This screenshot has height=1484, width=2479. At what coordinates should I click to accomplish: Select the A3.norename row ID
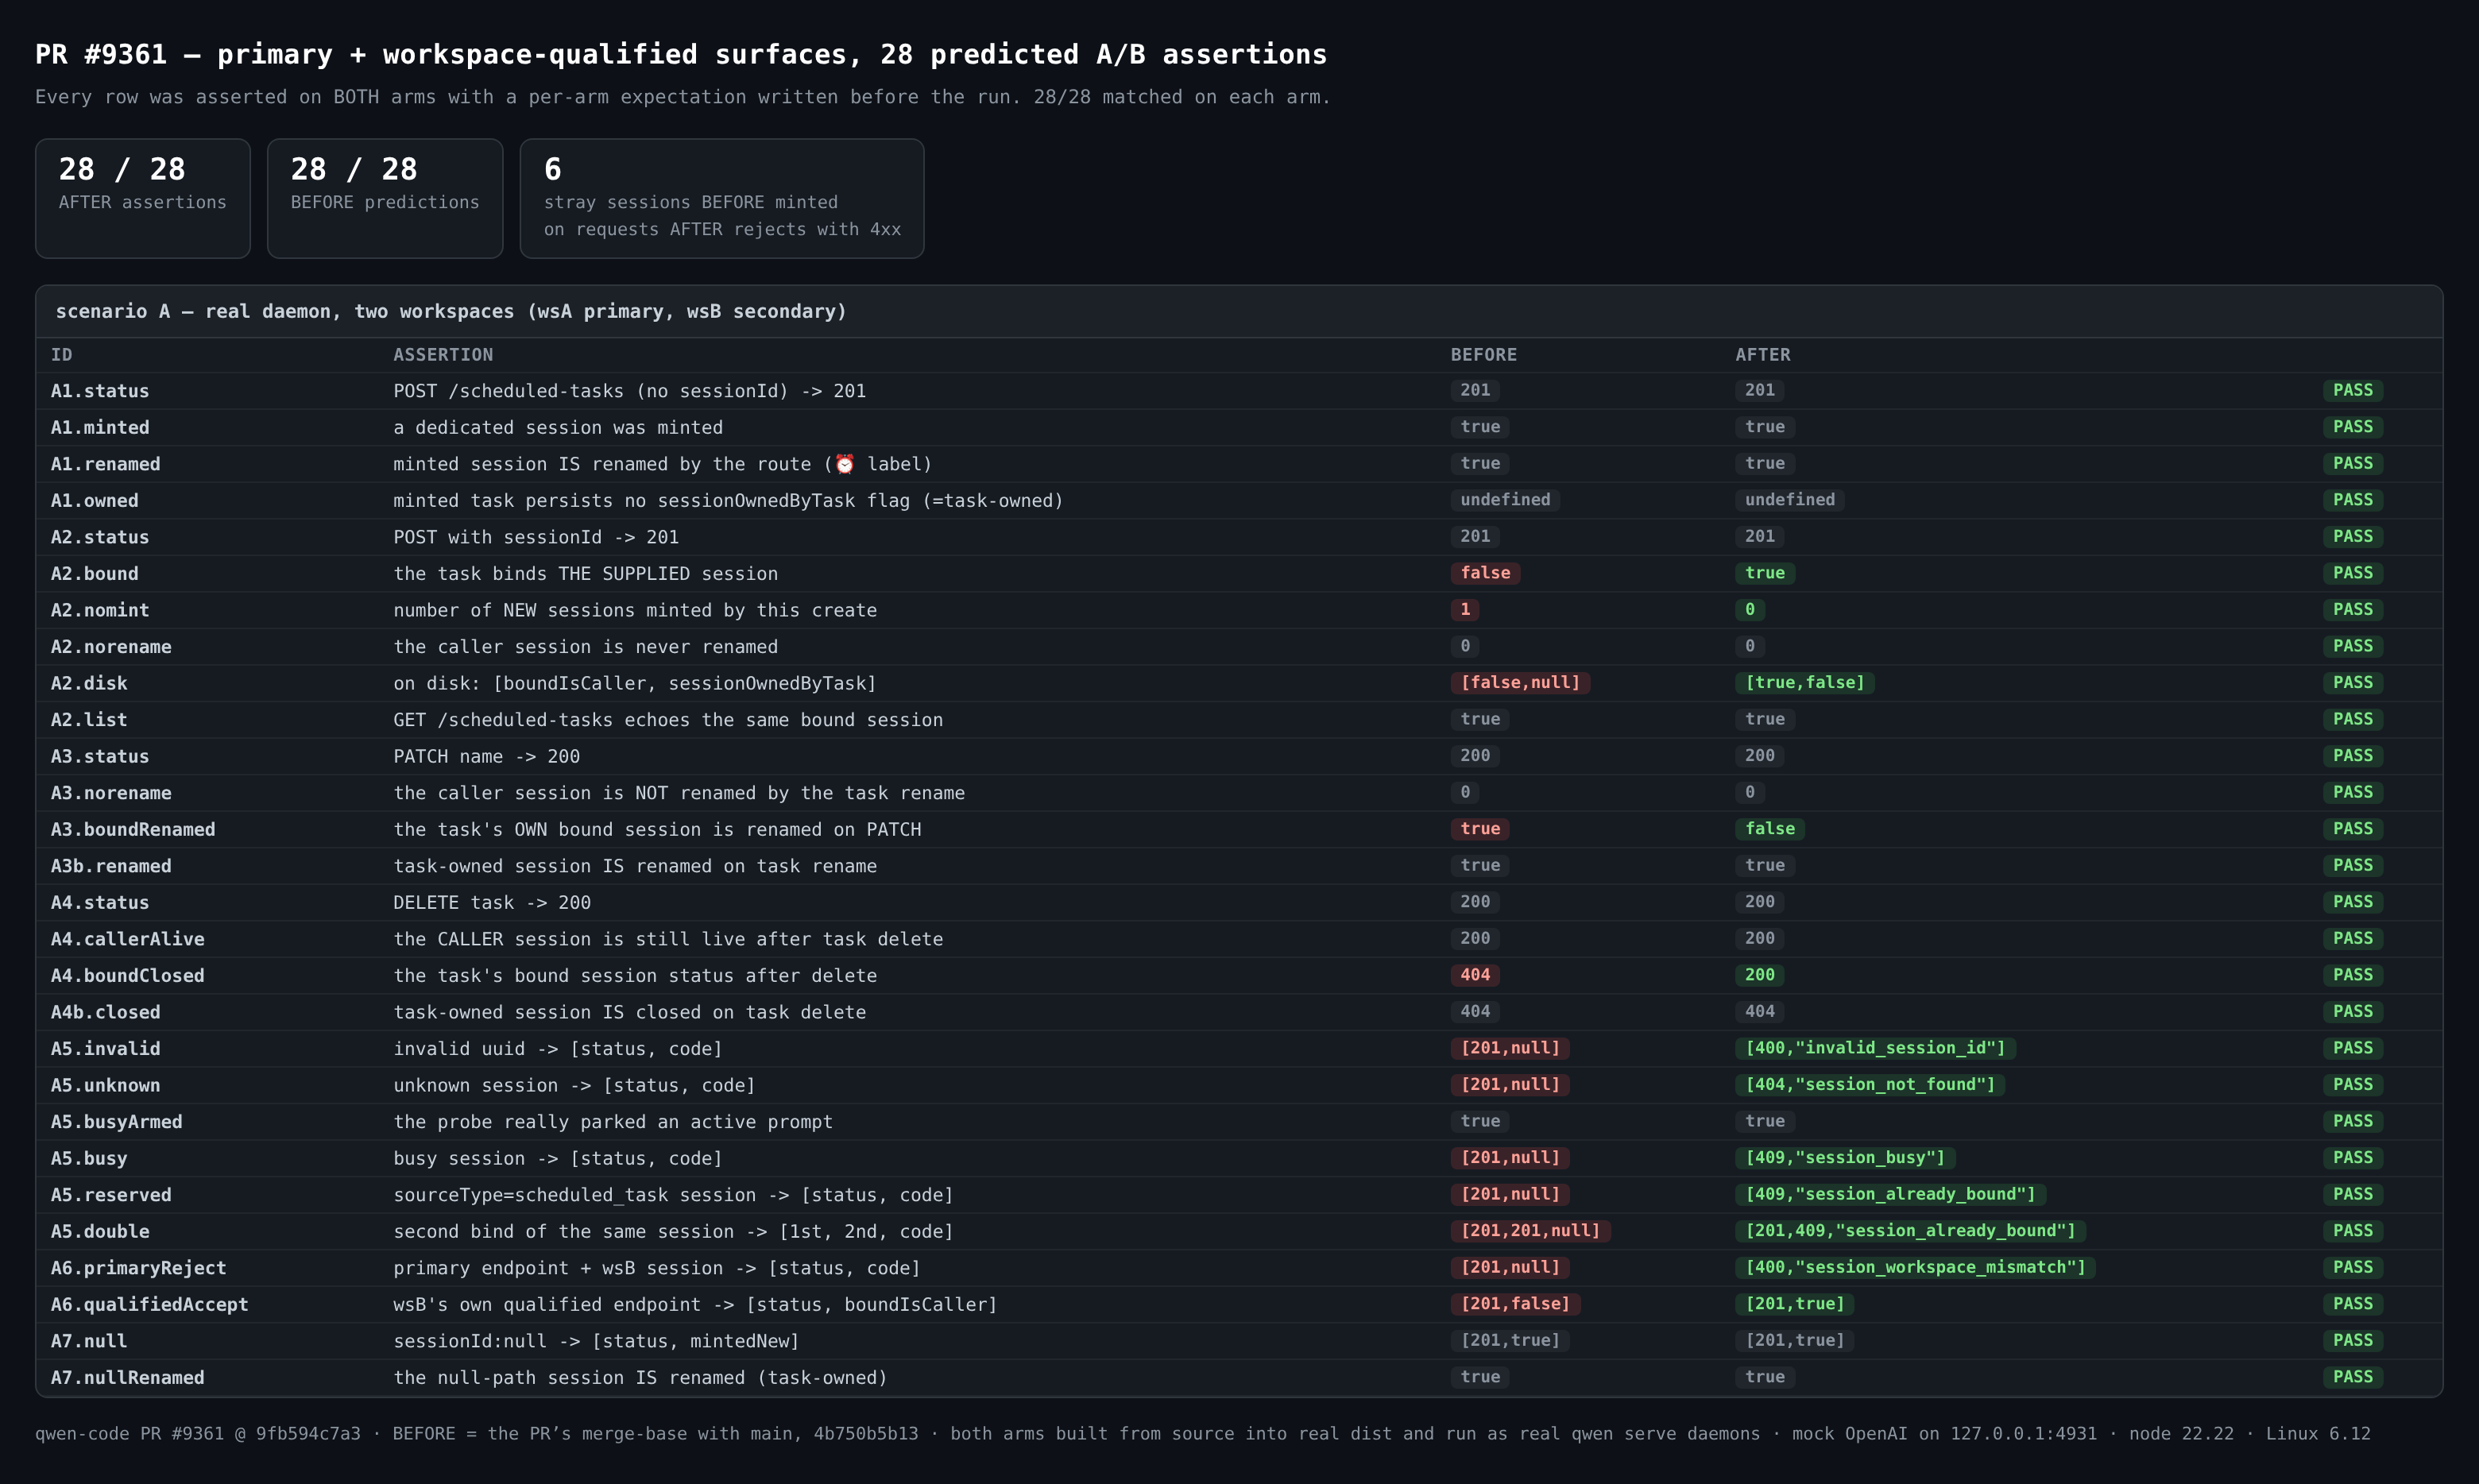[x=111, y=793]
